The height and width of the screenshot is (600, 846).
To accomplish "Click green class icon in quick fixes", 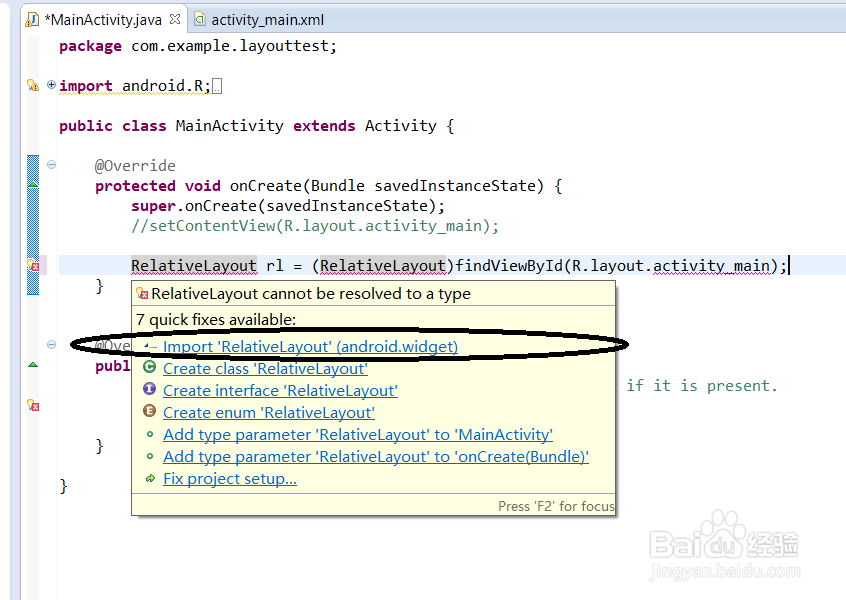I will 149,367.
